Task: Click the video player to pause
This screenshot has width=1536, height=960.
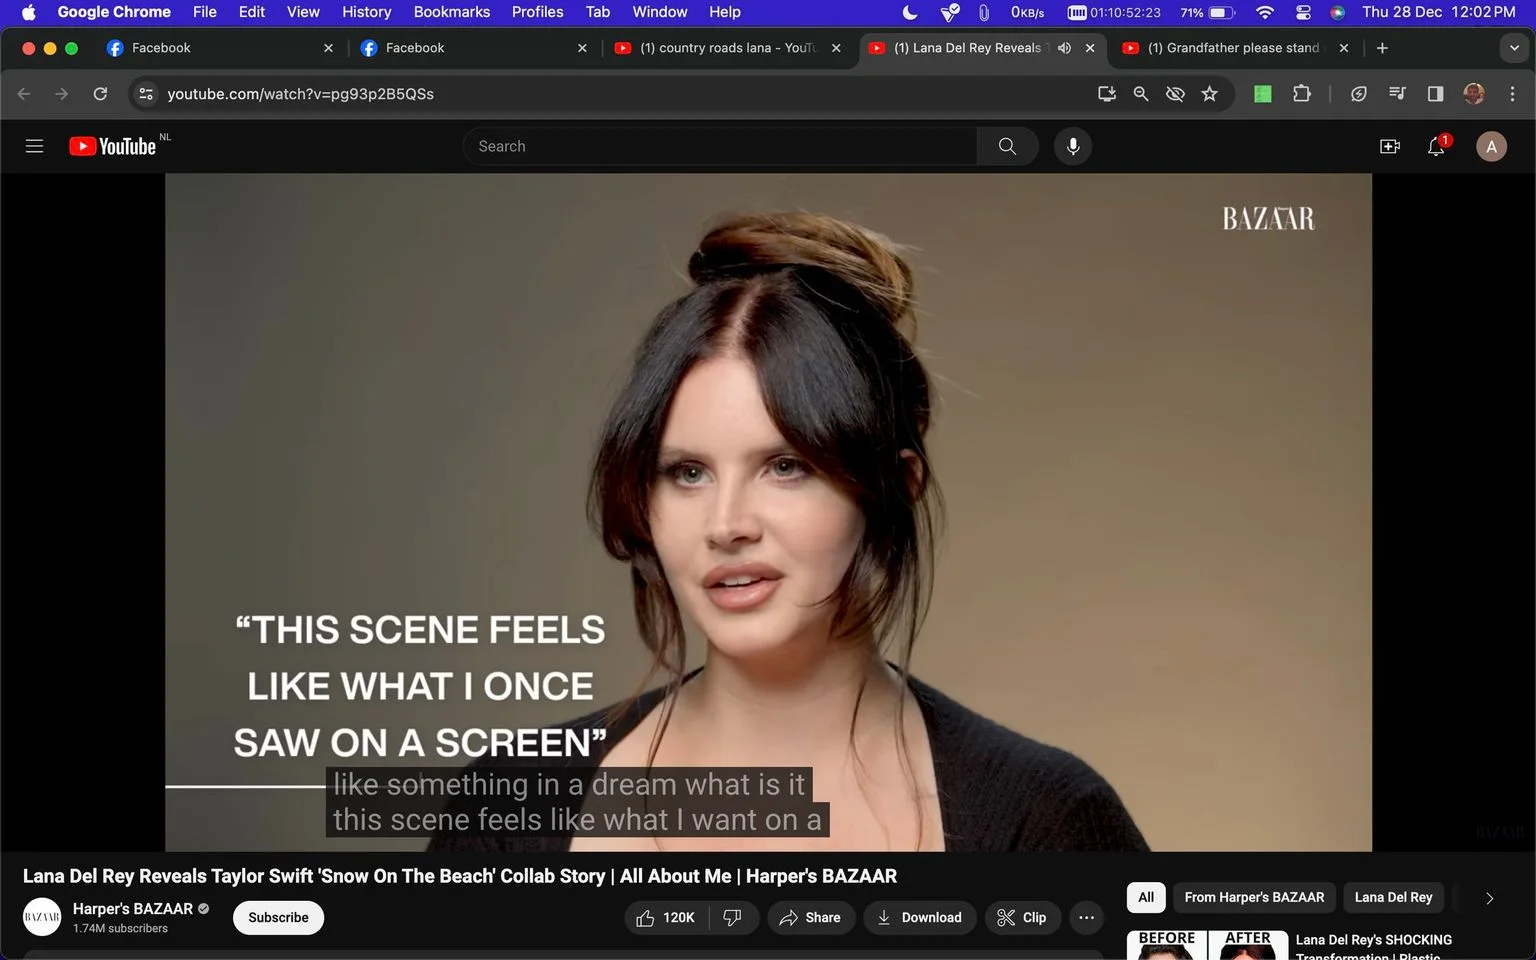Action: (x=768, y=512)
